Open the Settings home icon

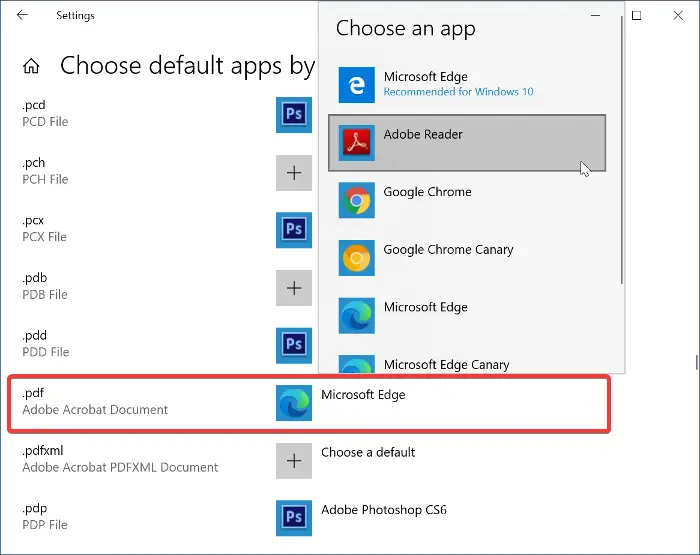tap(31, 66)
